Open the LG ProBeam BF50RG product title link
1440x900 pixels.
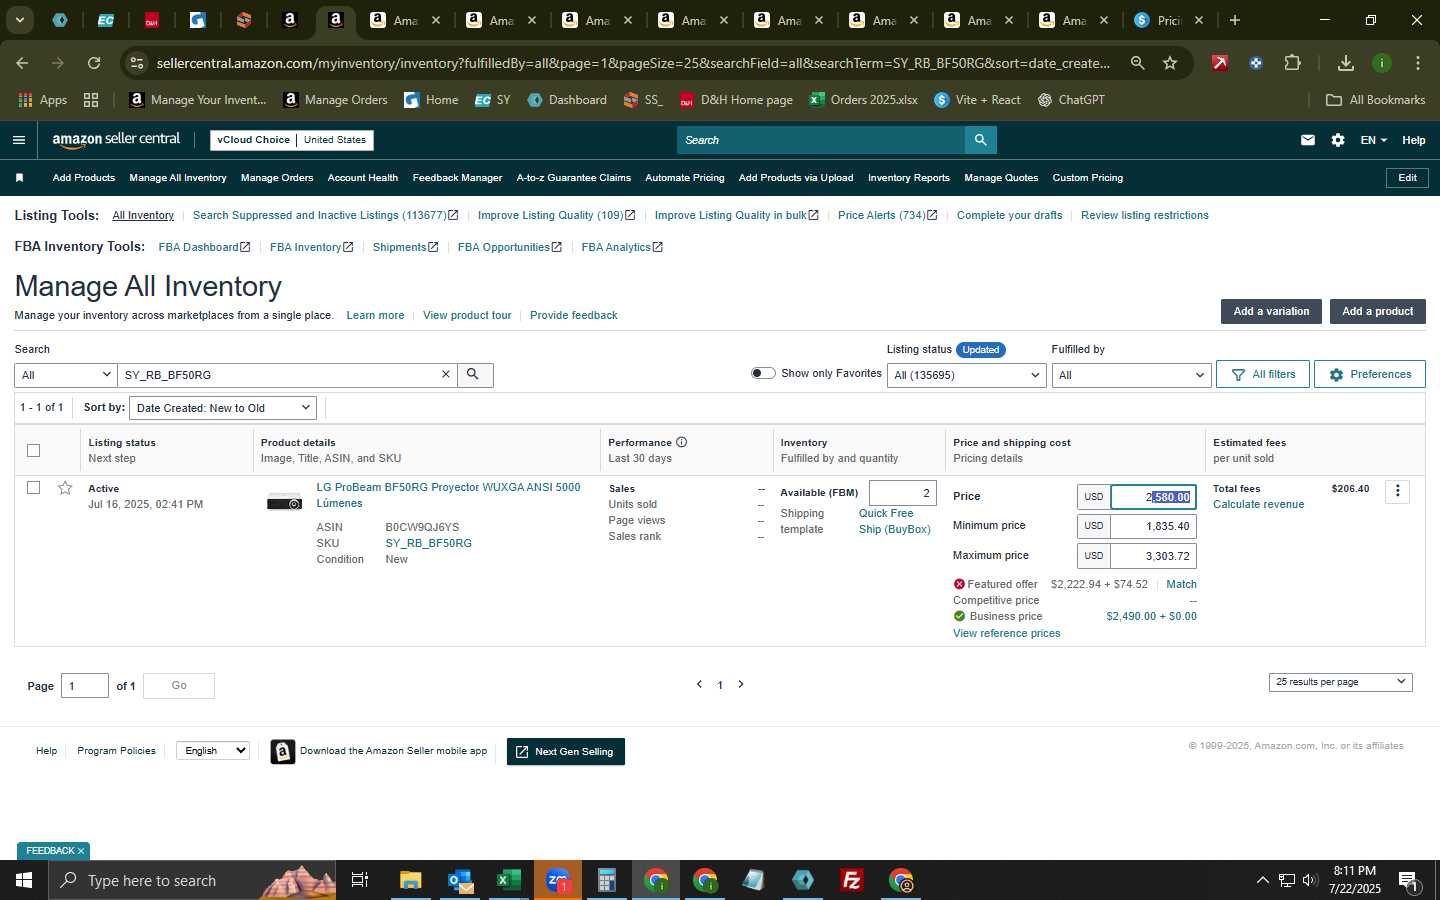[448, 495]
